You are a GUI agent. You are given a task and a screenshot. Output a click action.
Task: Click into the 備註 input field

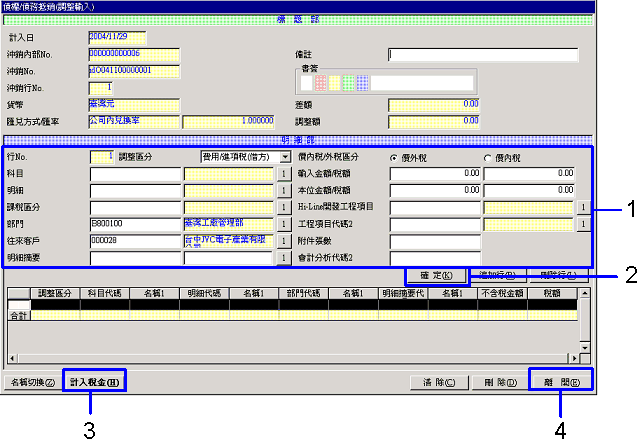click(483, 55)
